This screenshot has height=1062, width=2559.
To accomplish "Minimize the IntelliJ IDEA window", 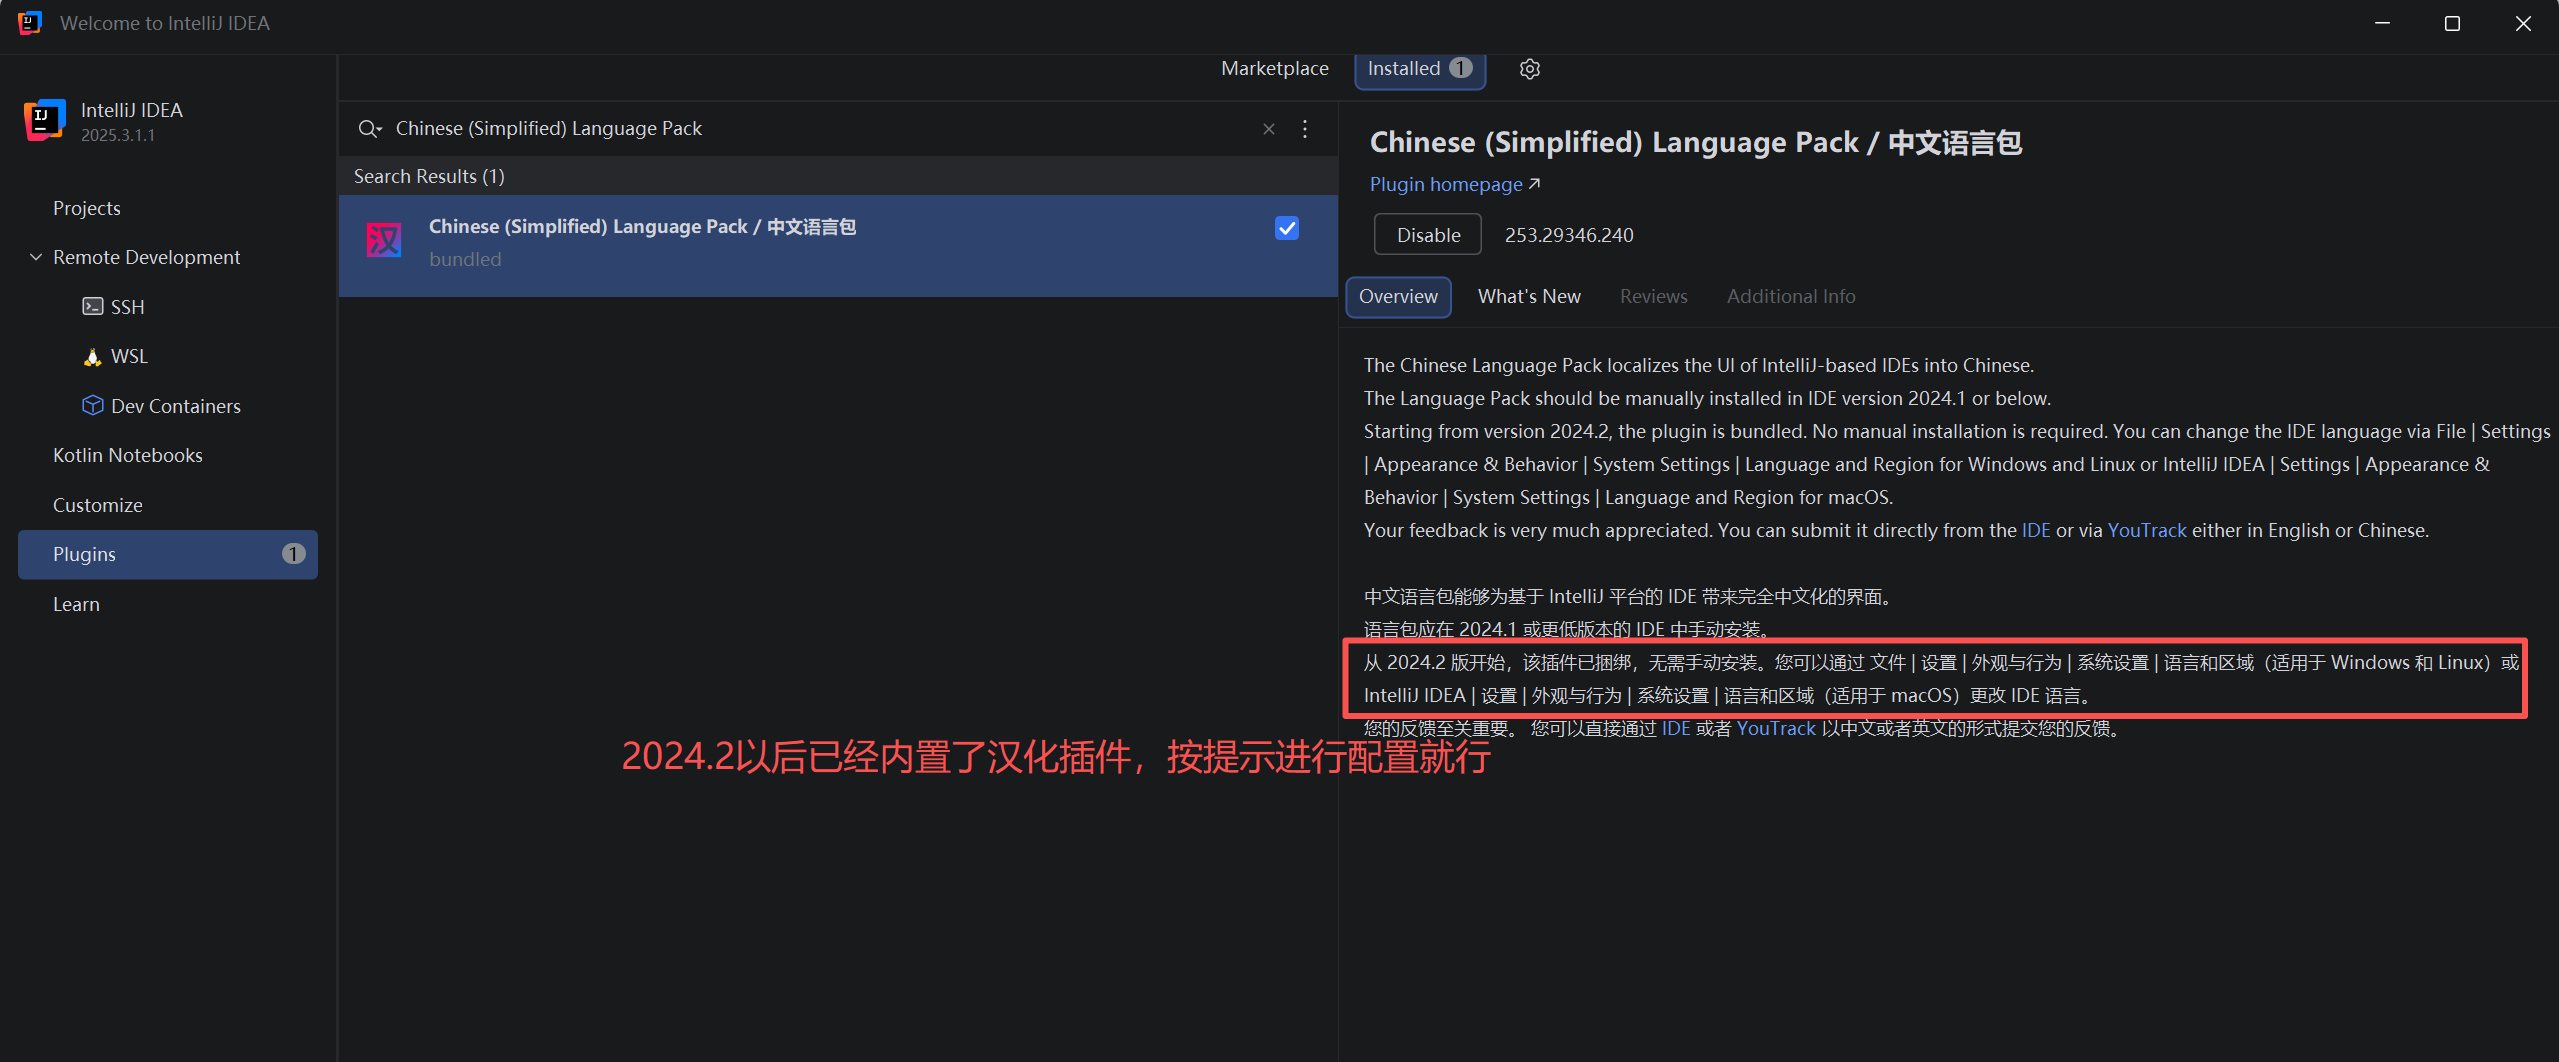I will click(2383, 23).
